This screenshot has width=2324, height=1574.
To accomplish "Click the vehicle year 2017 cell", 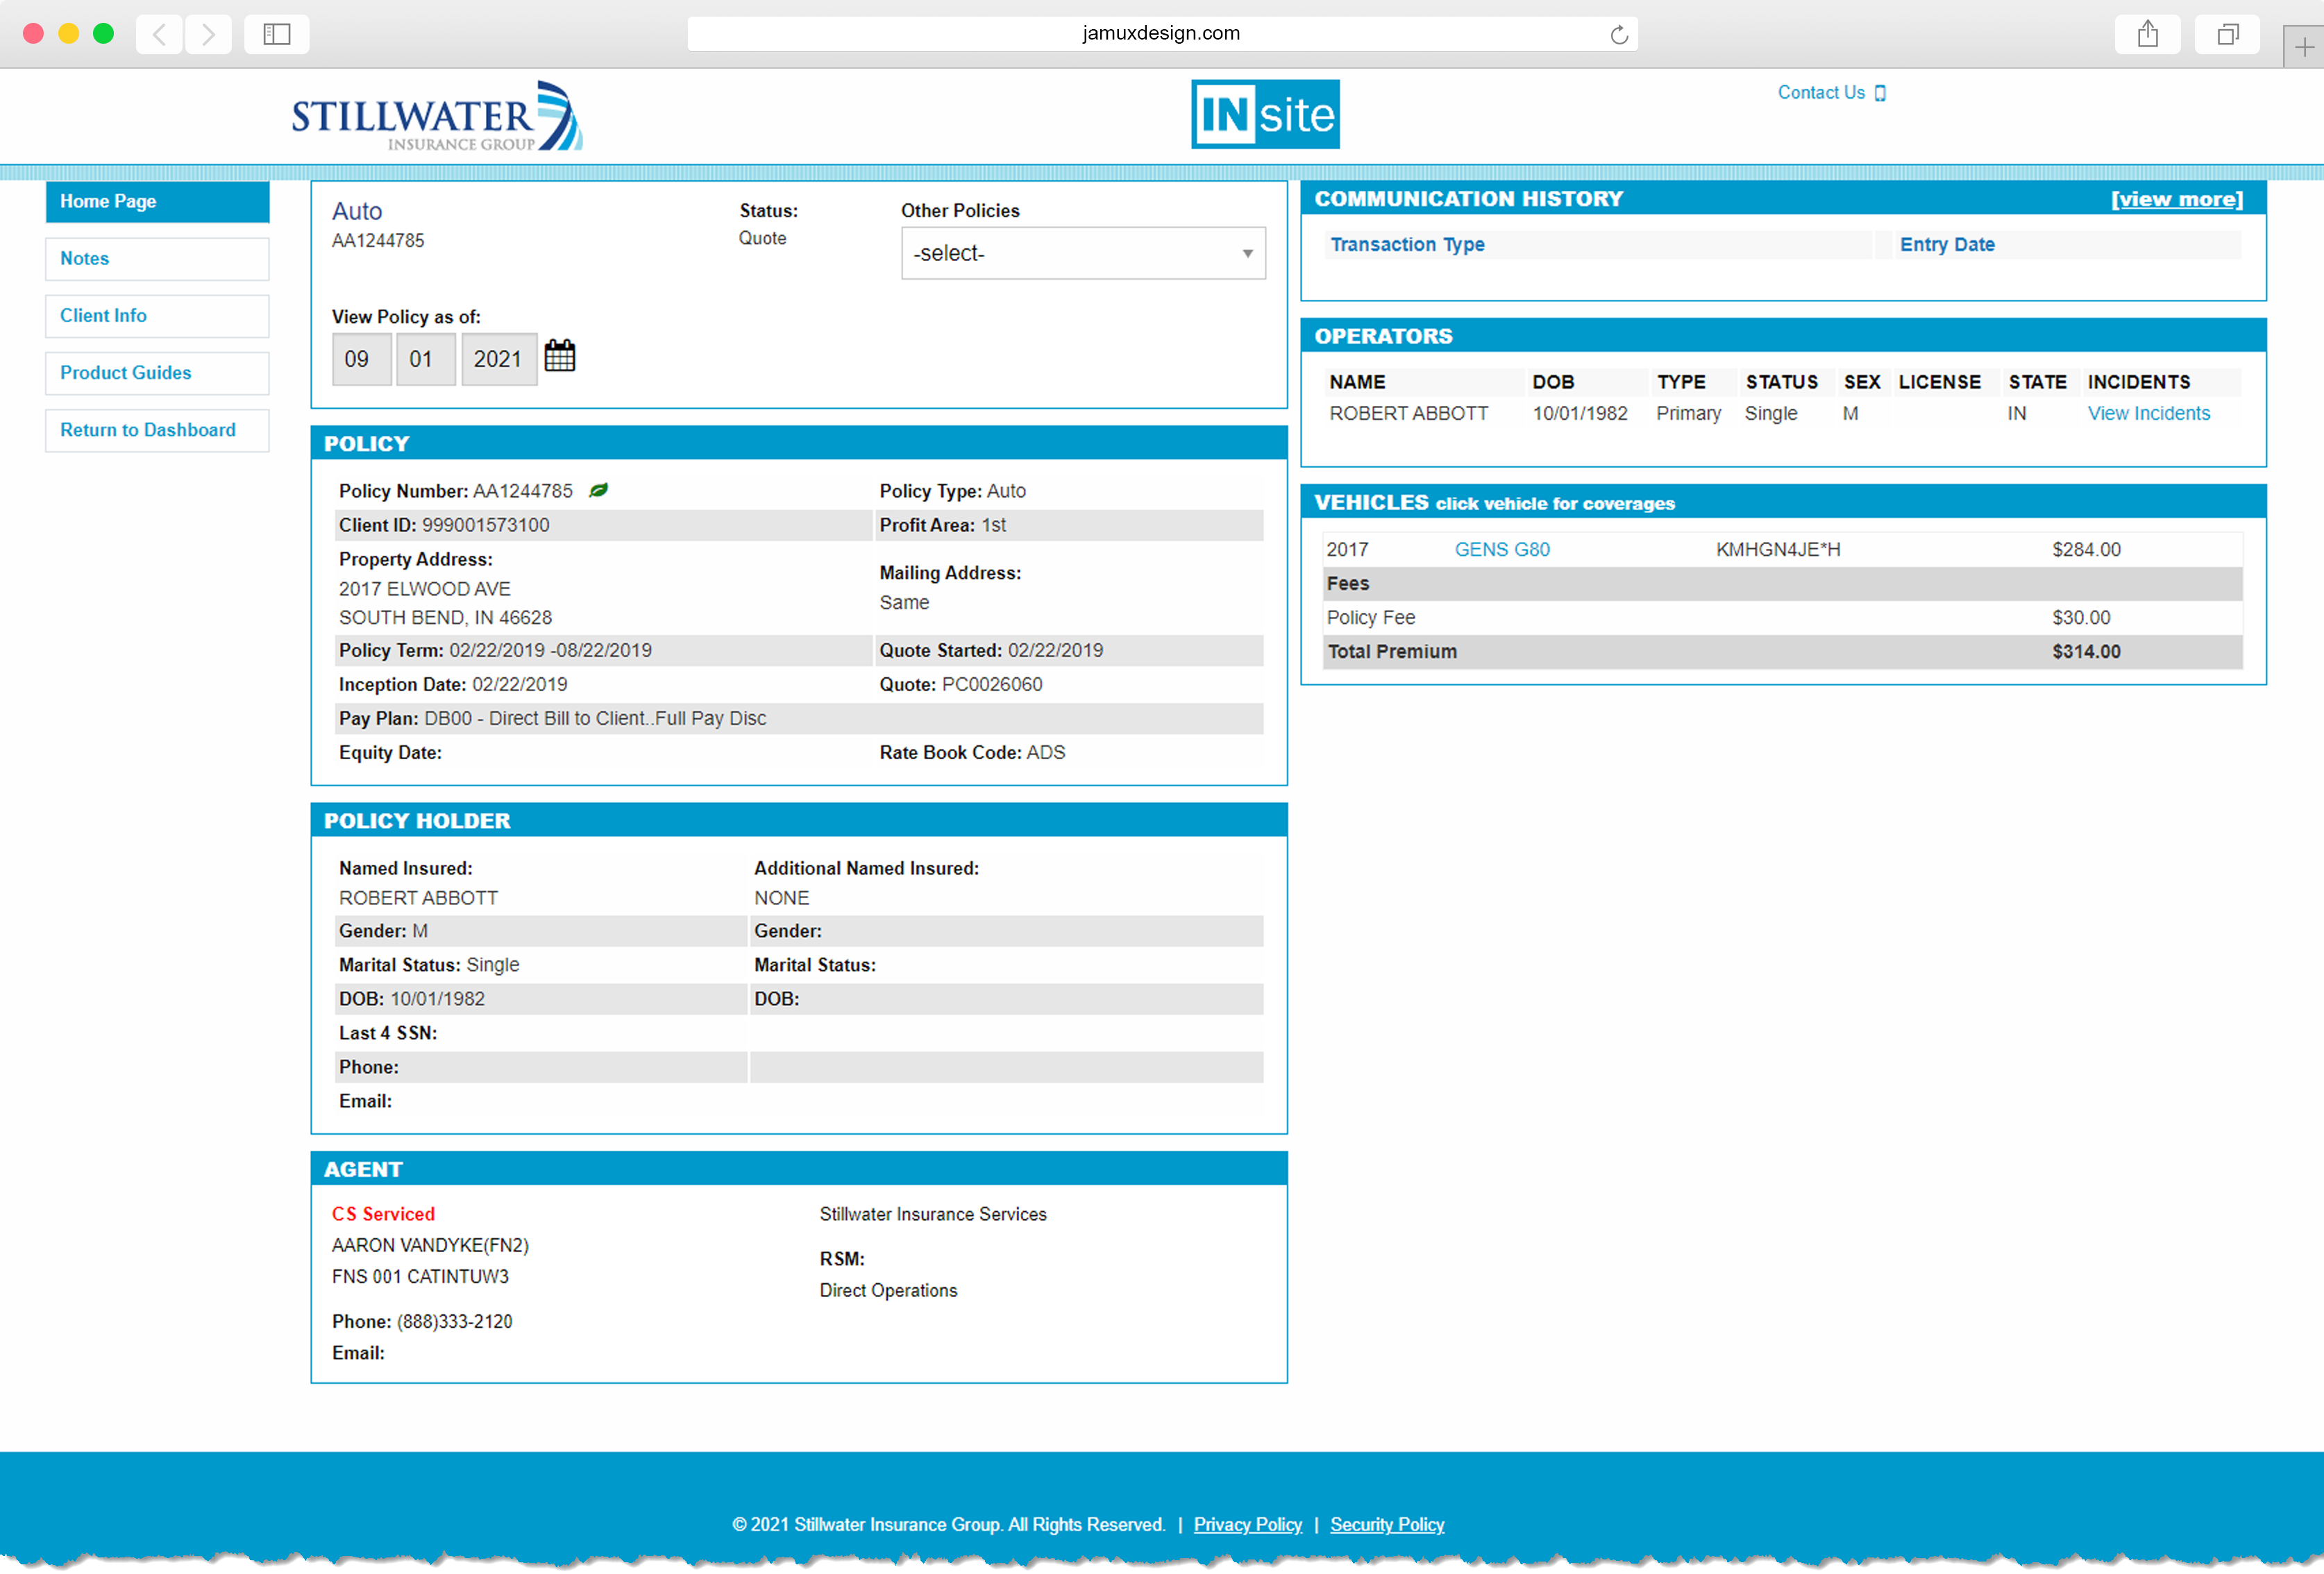I will [1347, 549].
